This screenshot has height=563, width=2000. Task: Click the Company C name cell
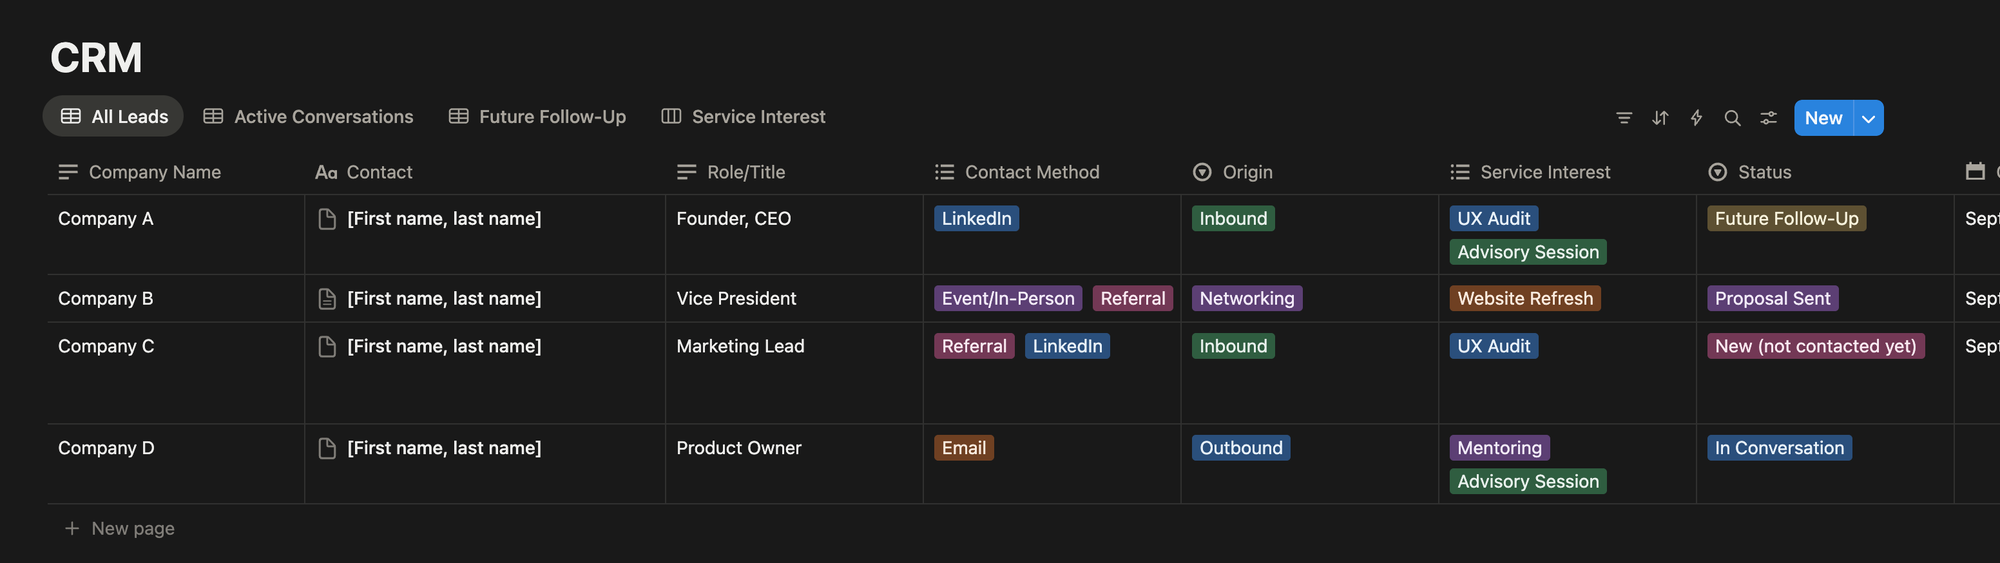click(106, 346)
